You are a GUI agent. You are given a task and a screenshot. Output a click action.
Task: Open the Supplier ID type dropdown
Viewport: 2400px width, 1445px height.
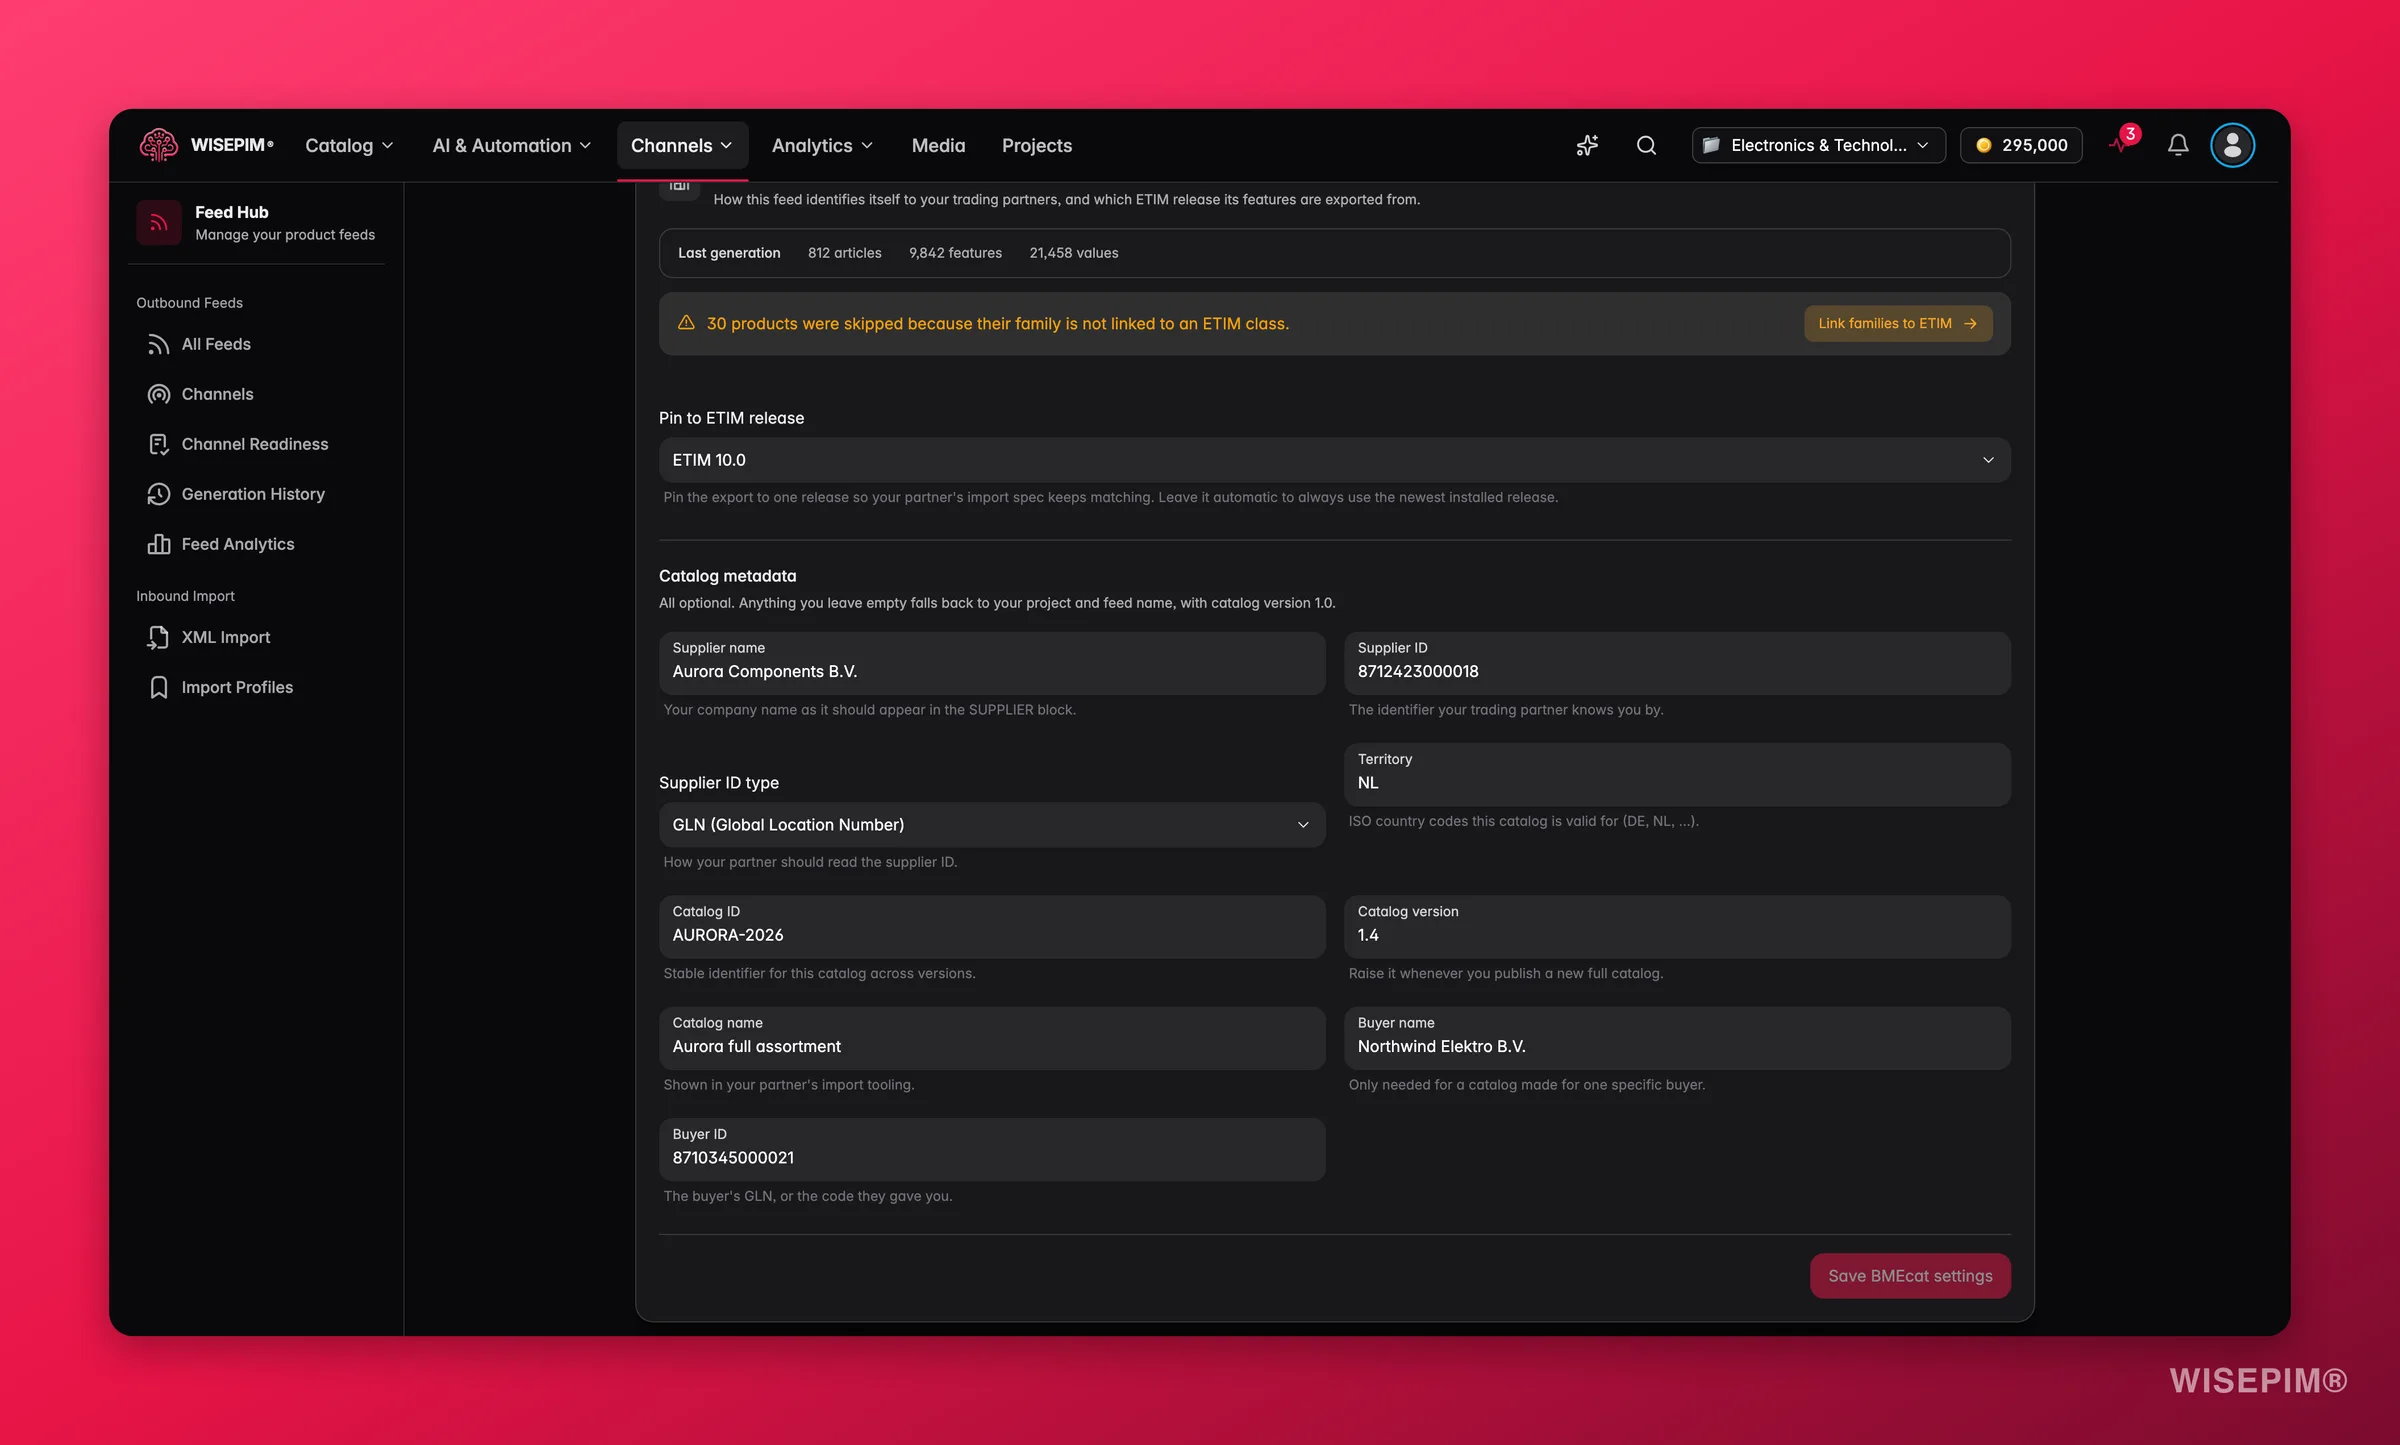(x=991, y=825)
